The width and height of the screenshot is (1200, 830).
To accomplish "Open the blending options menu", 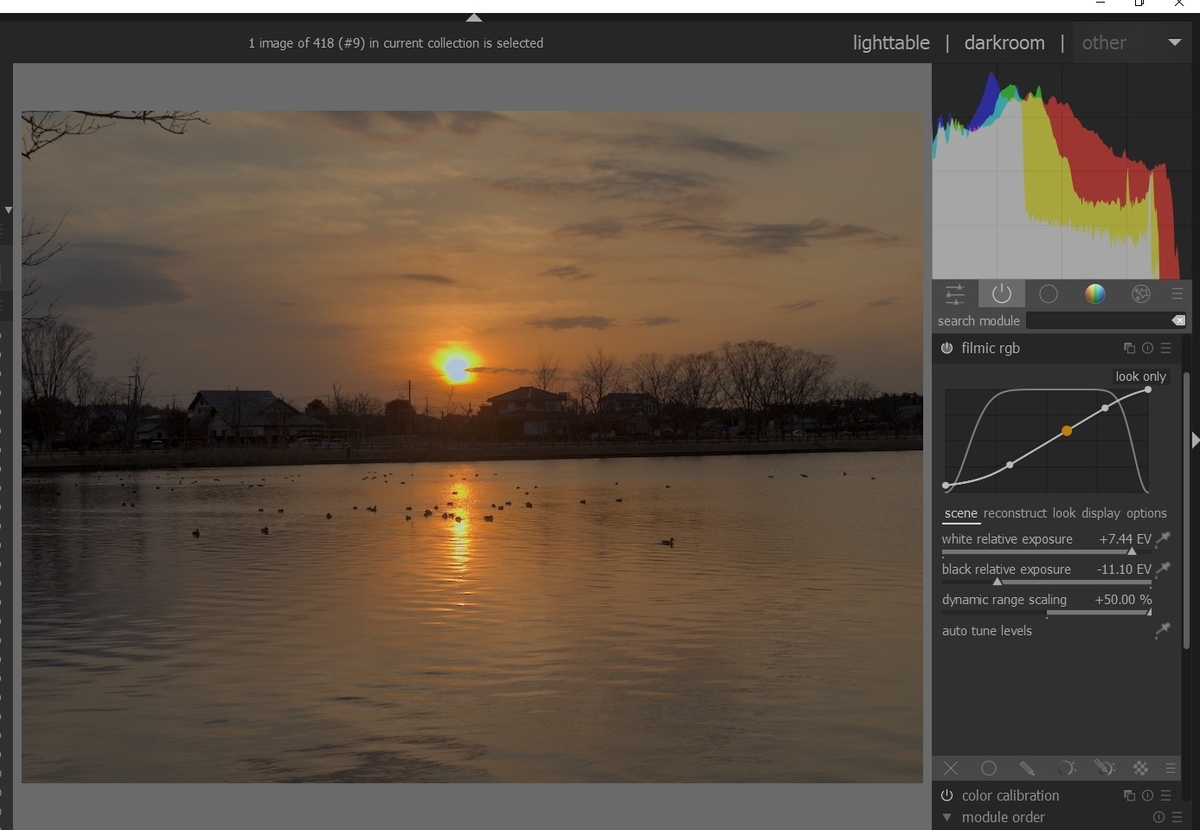I will pos(1170,768).
